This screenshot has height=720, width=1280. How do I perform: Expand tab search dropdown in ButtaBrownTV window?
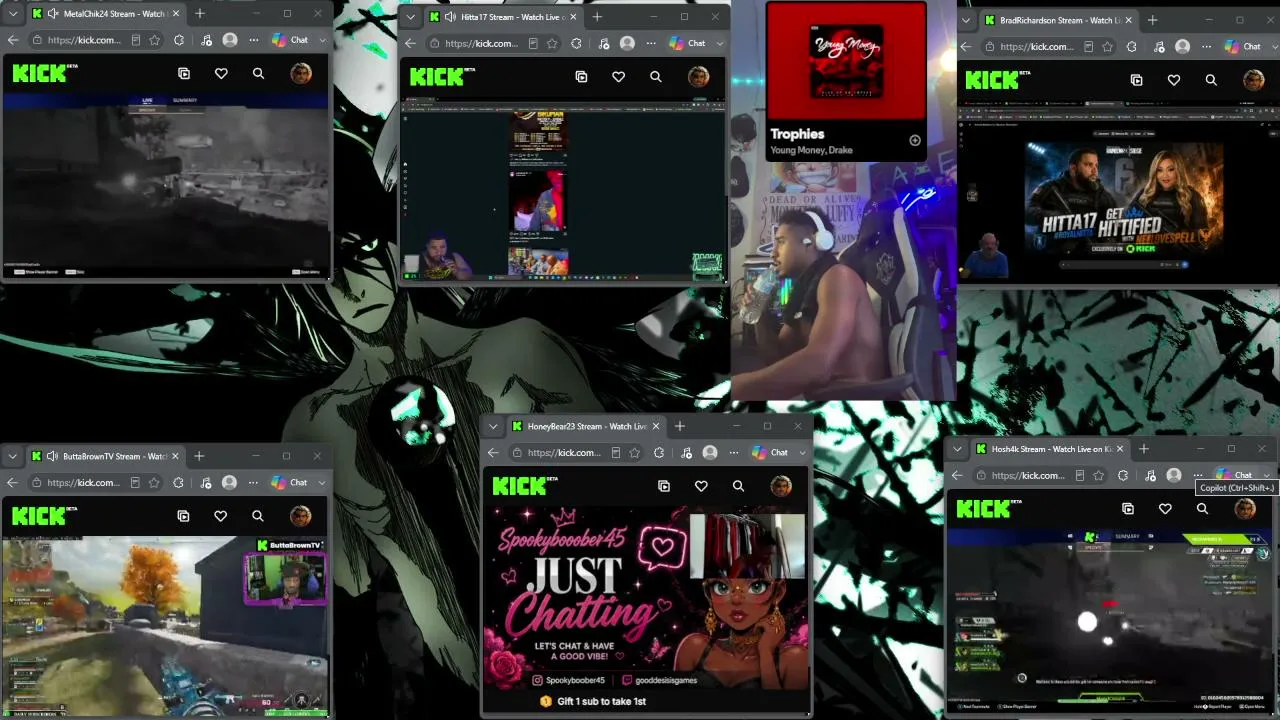pyautogui.click(x=12, y=456)
